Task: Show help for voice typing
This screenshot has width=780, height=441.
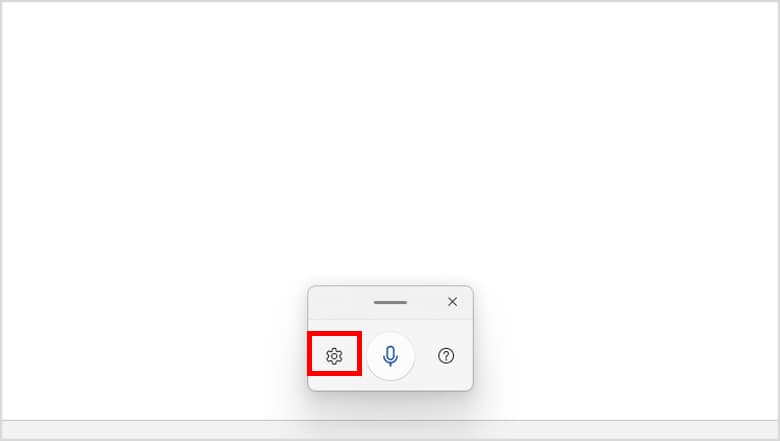Action: (446, 356)
